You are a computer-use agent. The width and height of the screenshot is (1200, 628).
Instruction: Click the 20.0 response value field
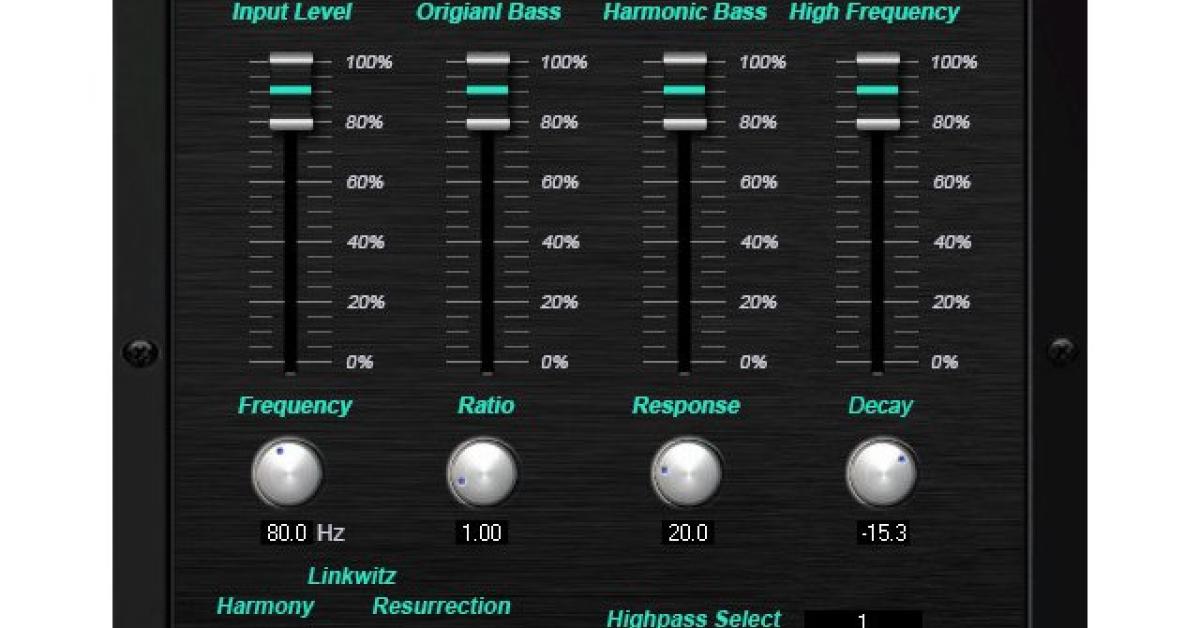[687, 532]
